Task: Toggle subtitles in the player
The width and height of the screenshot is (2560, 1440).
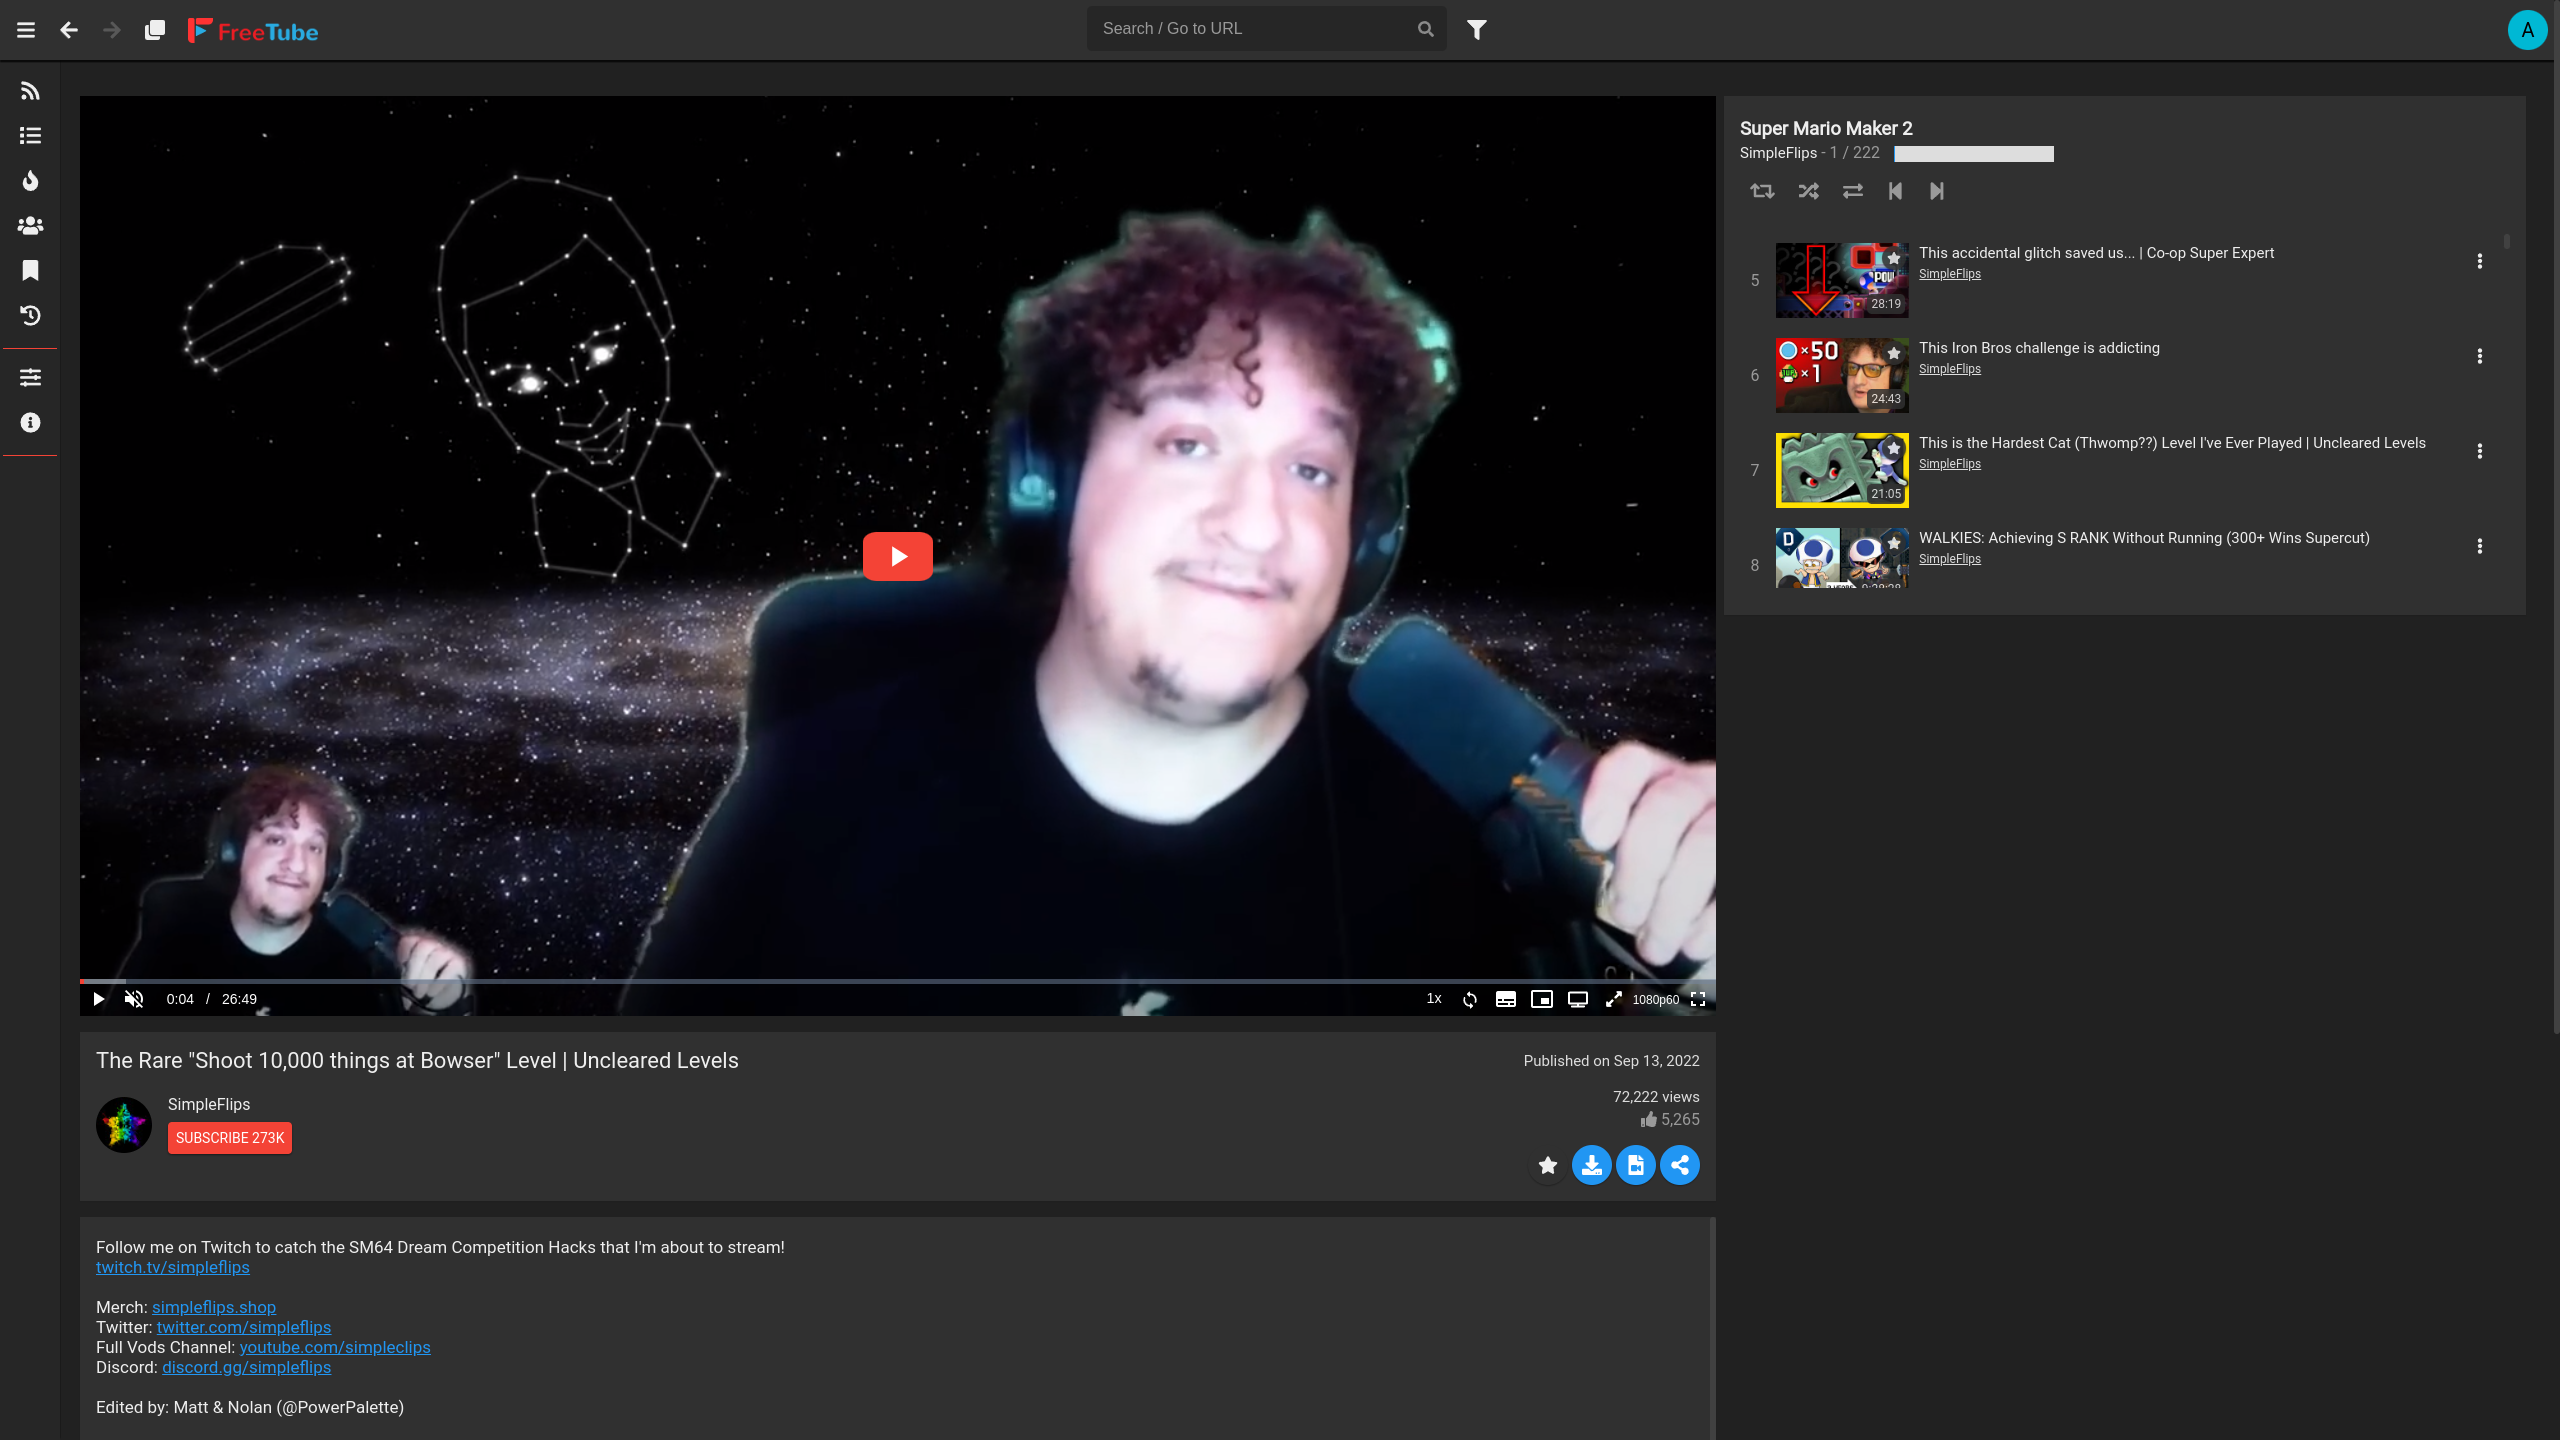Action: tap(1506, 999)
